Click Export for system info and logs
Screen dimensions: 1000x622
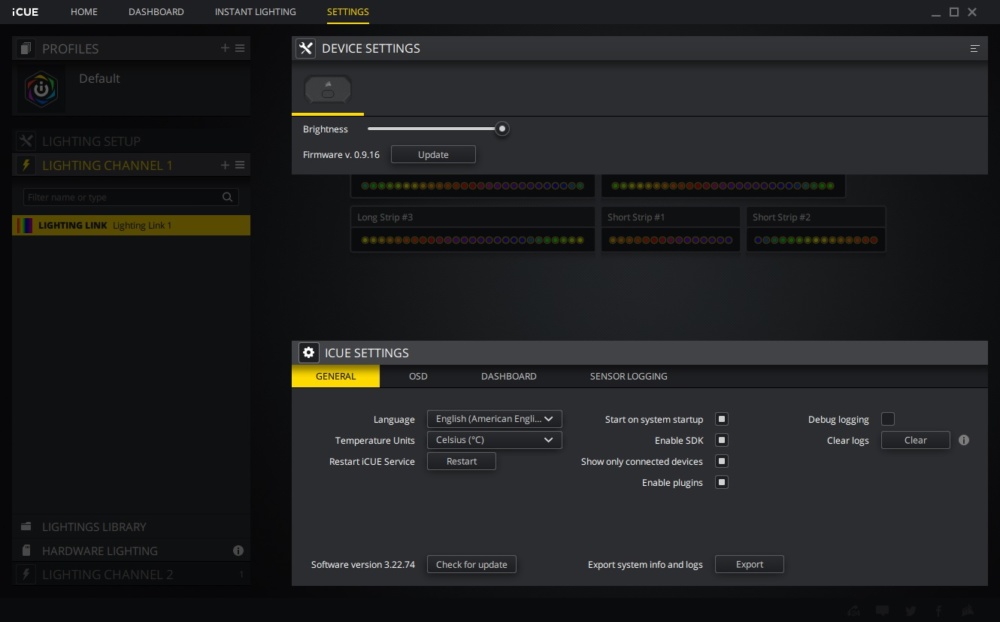coord(749,564)
